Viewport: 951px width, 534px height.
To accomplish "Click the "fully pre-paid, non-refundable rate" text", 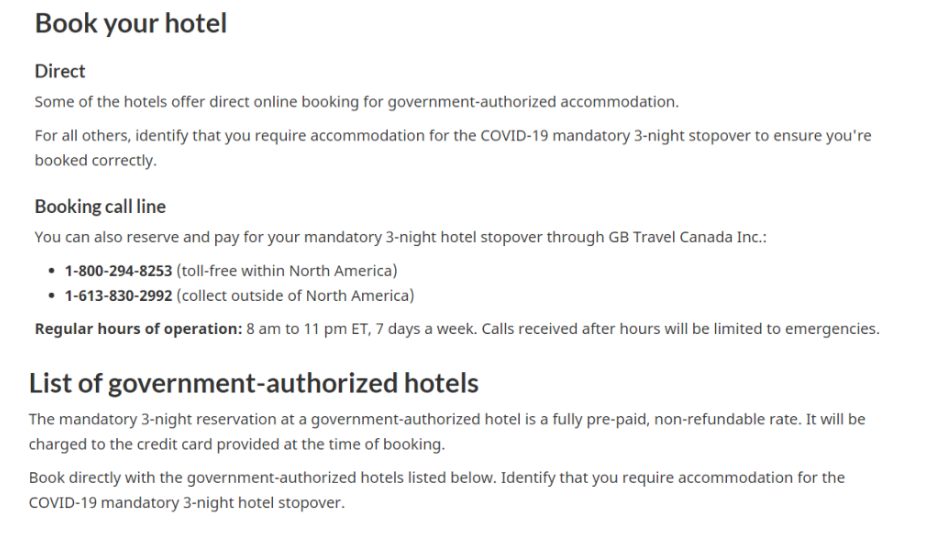I will point(667,419).
